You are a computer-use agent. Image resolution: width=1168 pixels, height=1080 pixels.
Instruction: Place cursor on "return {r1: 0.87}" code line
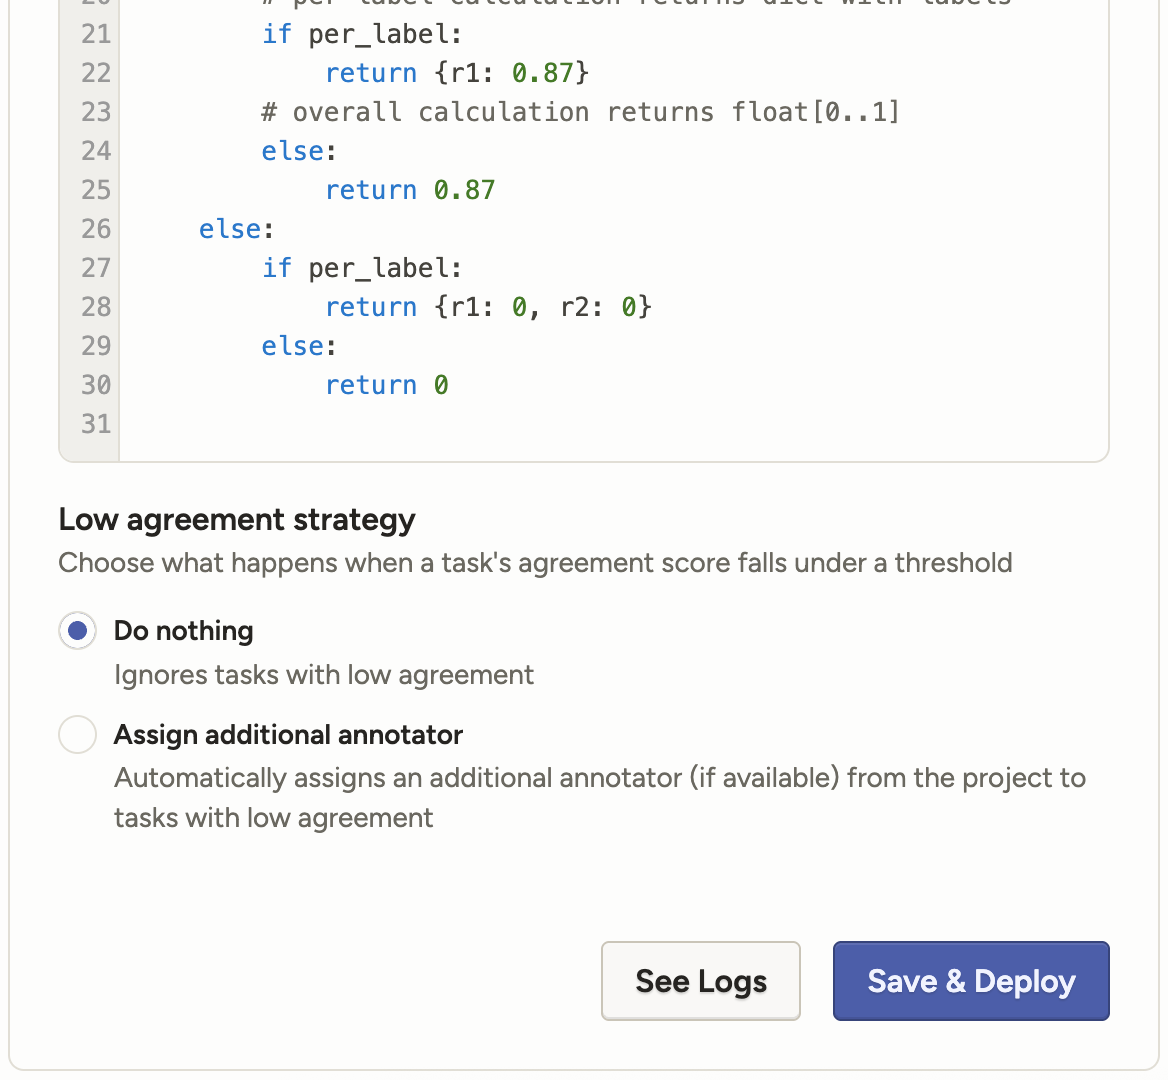(456, 73)
